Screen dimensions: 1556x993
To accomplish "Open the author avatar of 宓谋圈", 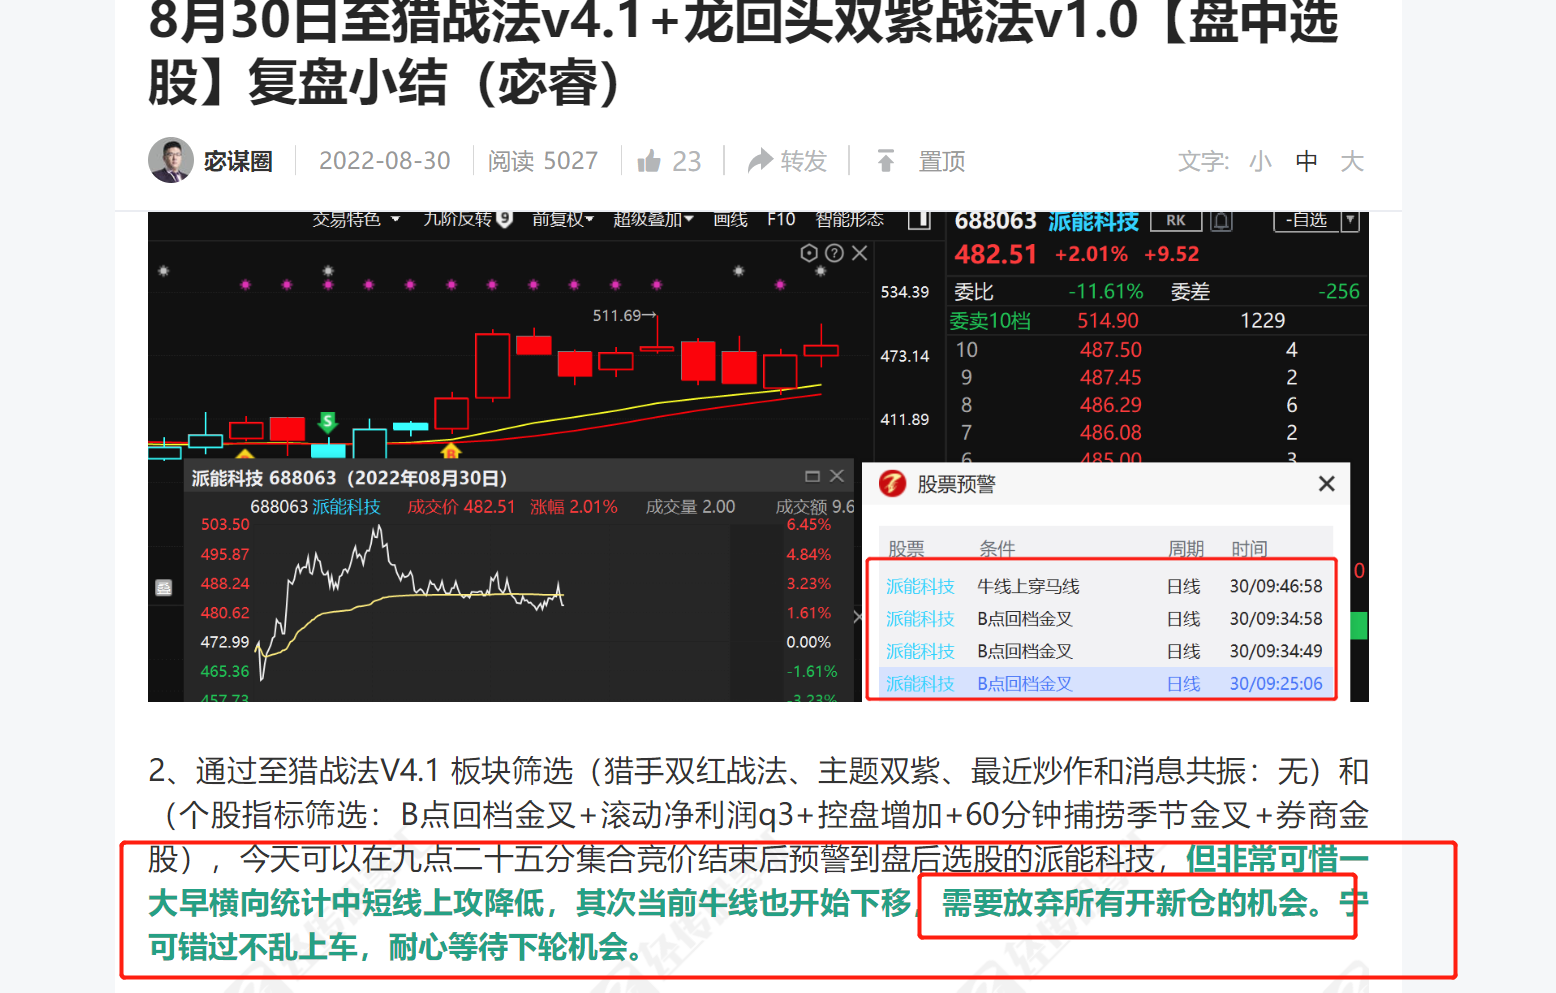I will 171,160.
